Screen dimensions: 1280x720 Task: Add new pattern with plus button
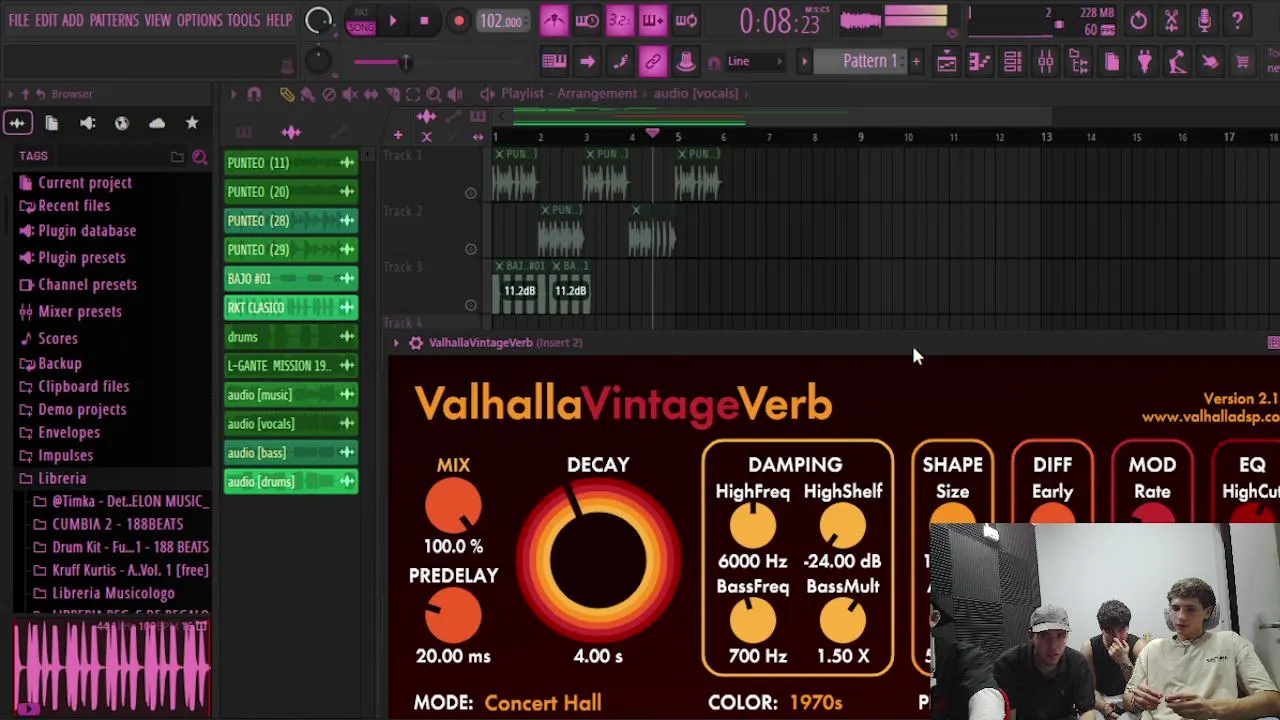pyautogui.click(x=915, y=61)
